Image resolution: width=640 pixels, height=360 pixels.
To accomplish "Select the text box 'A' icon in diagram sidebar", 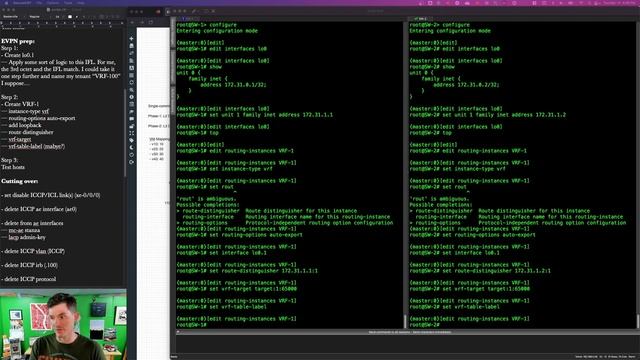I will pyautogui.click(x=131, y=68).
